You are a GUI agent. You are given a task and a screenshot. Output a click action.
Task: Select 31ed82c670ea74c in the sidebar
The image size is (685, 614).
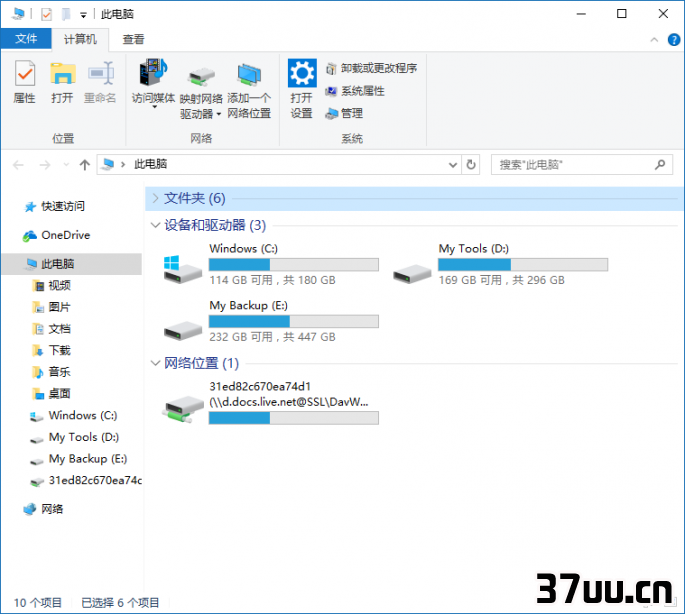point(95,480)
